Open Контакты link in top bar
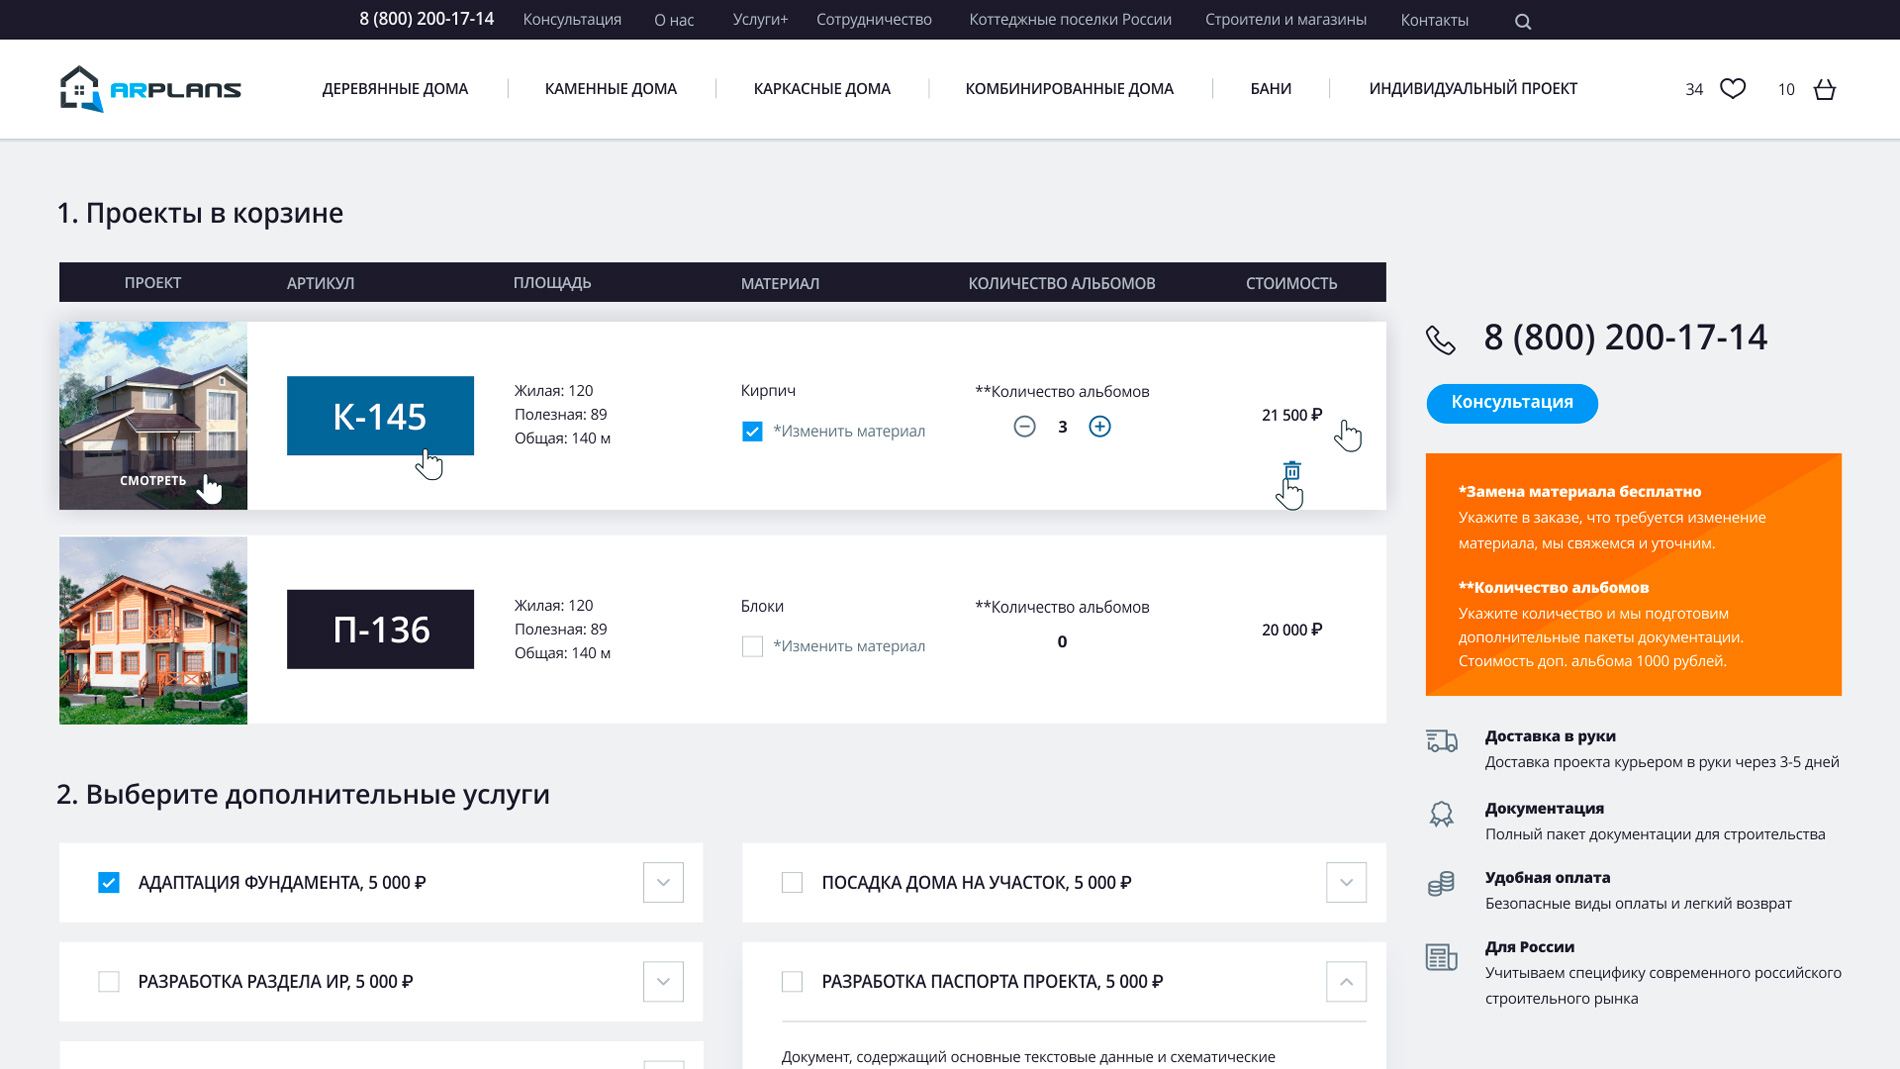 coord(1433,20)
